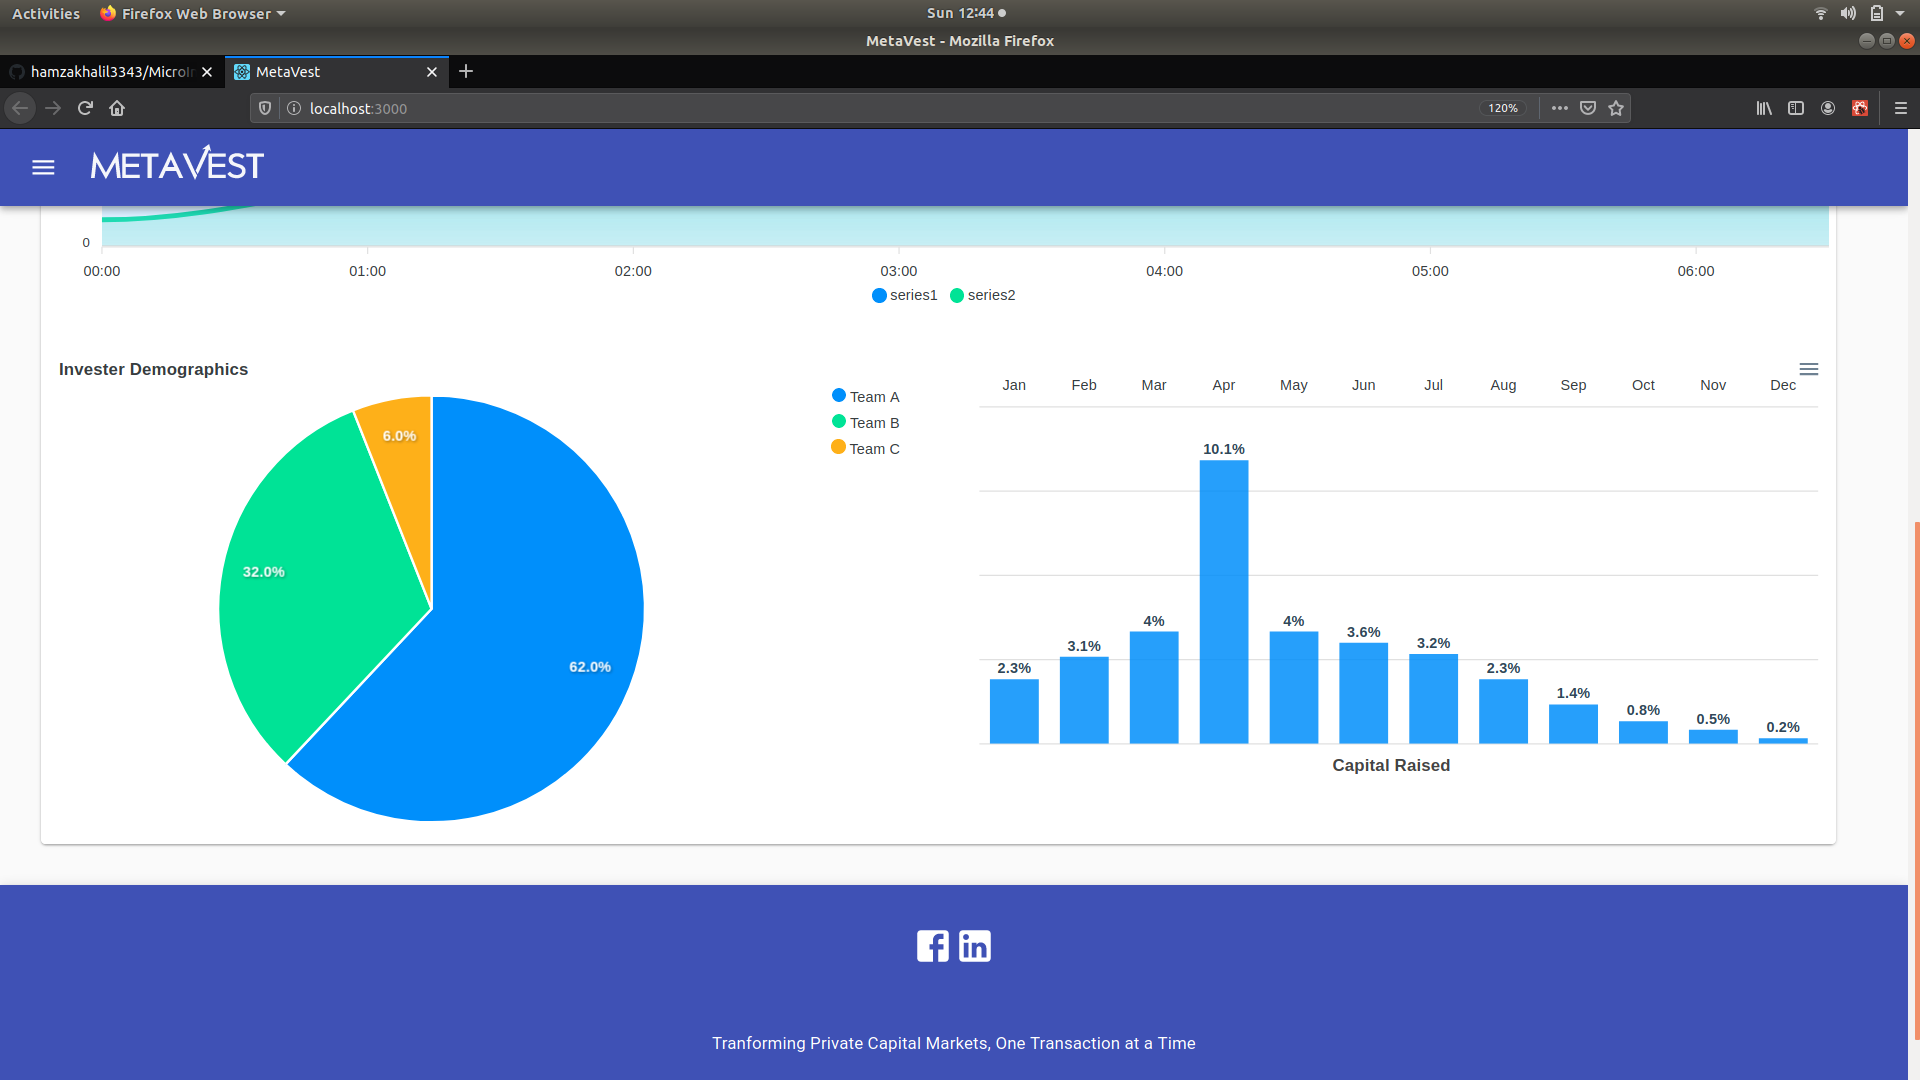Toggle the Firefox sidebar icon
The image size is (1920, 1080).
(x=1796, y=108)
